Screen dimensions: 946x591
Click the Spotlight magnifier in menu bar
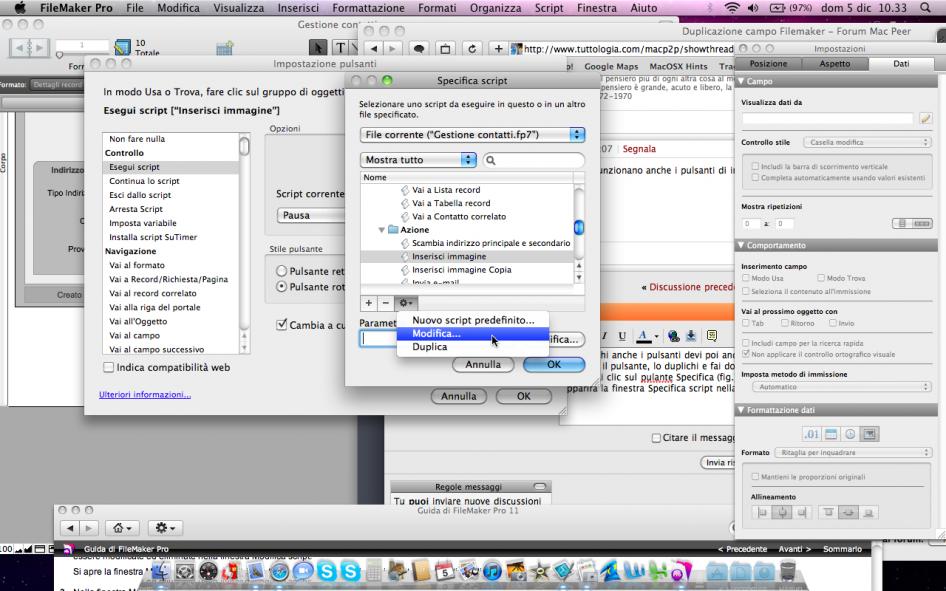(937, 7)
